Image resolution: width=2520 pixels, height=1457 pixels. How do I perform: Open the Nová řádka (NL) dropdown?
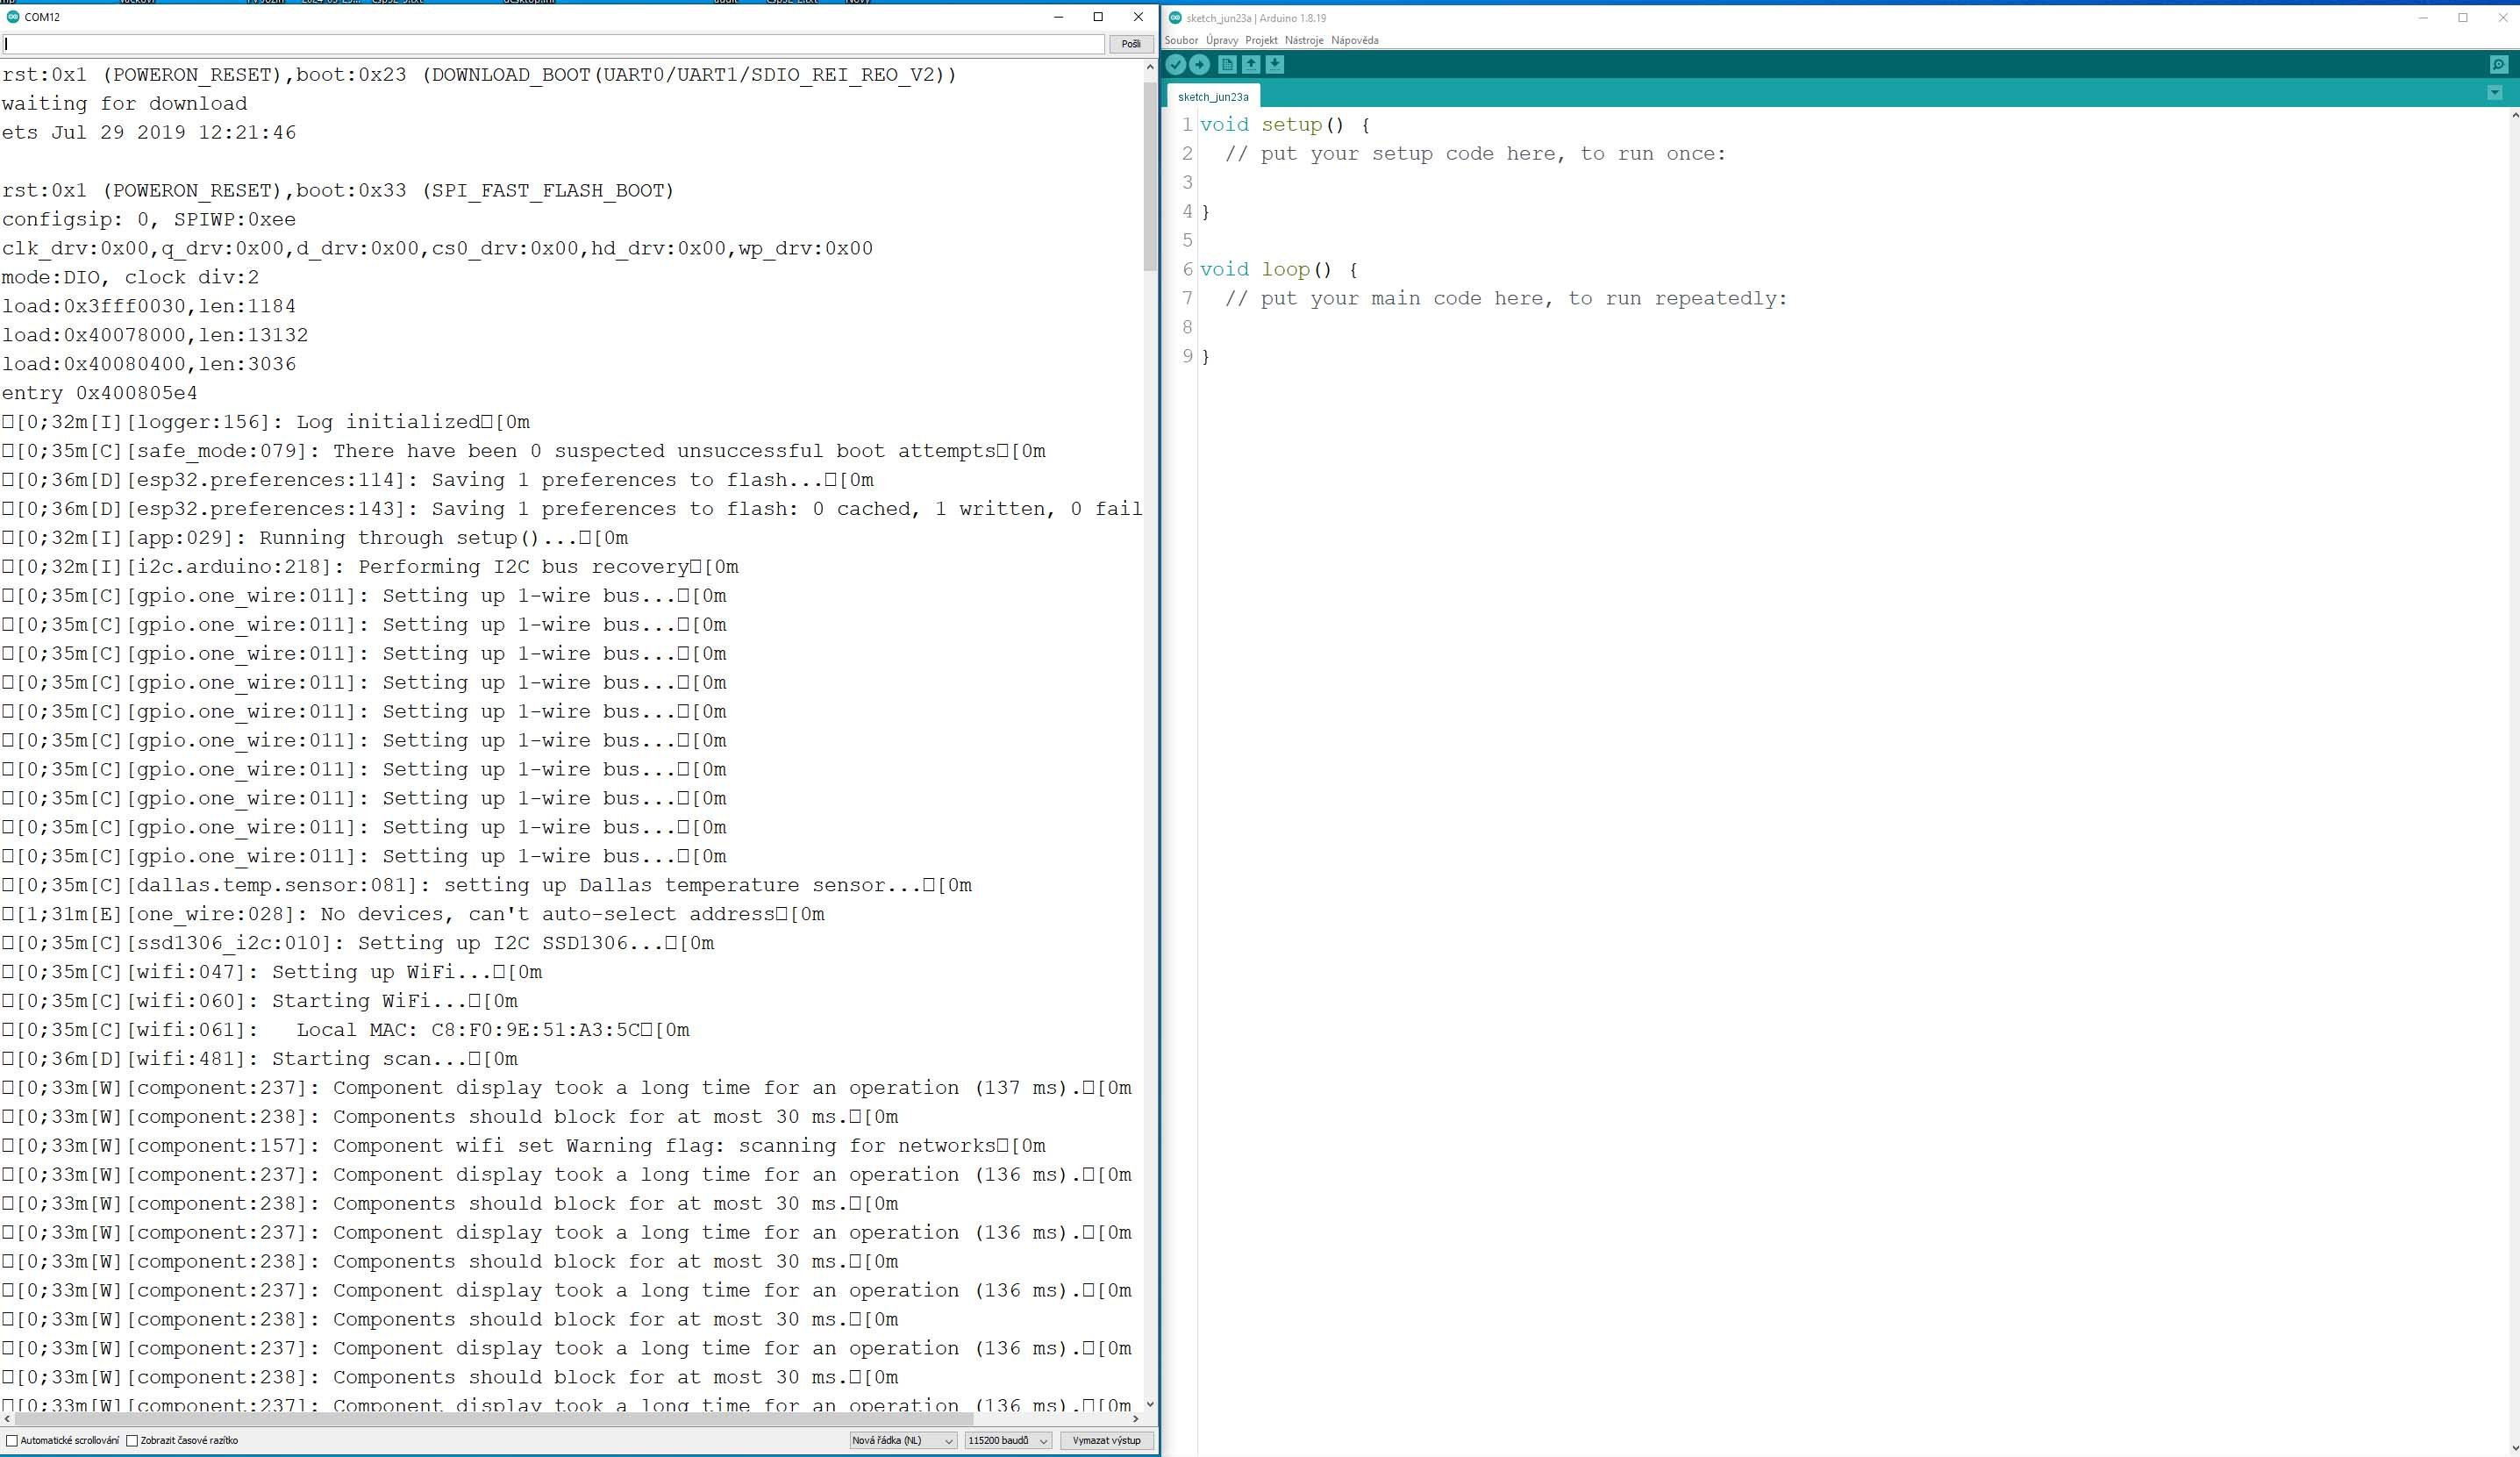coord(902,1440)
